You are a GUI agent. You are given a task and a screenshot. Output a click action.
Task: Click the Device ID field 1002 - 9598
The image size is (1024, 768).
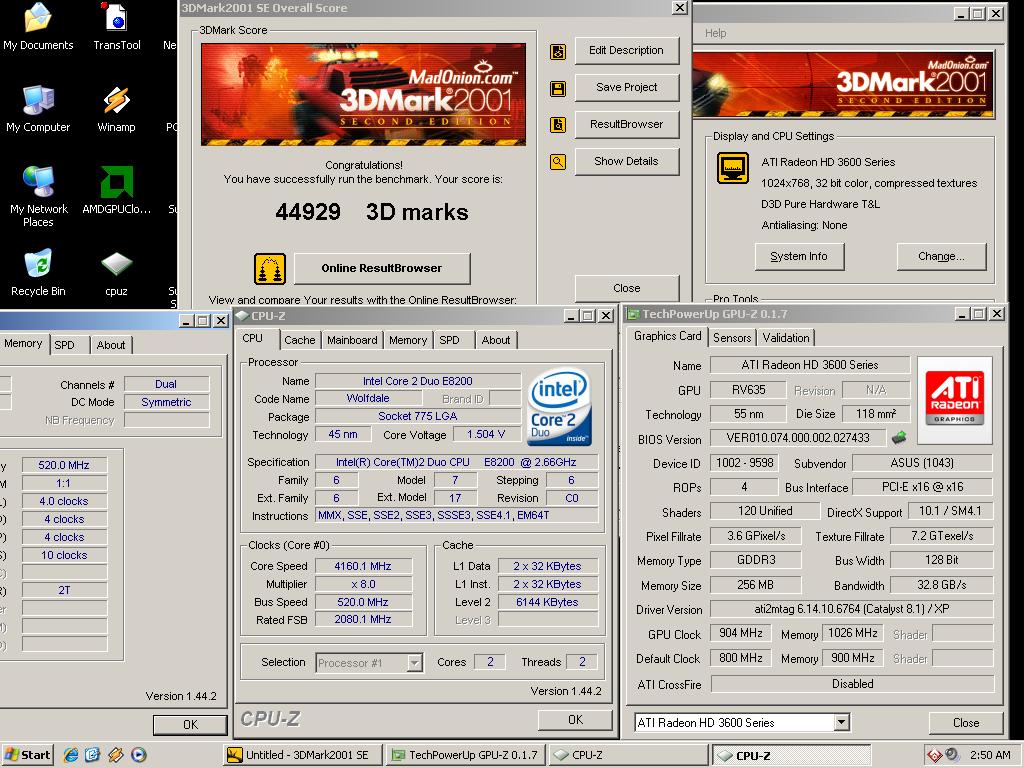click(744, 463)
